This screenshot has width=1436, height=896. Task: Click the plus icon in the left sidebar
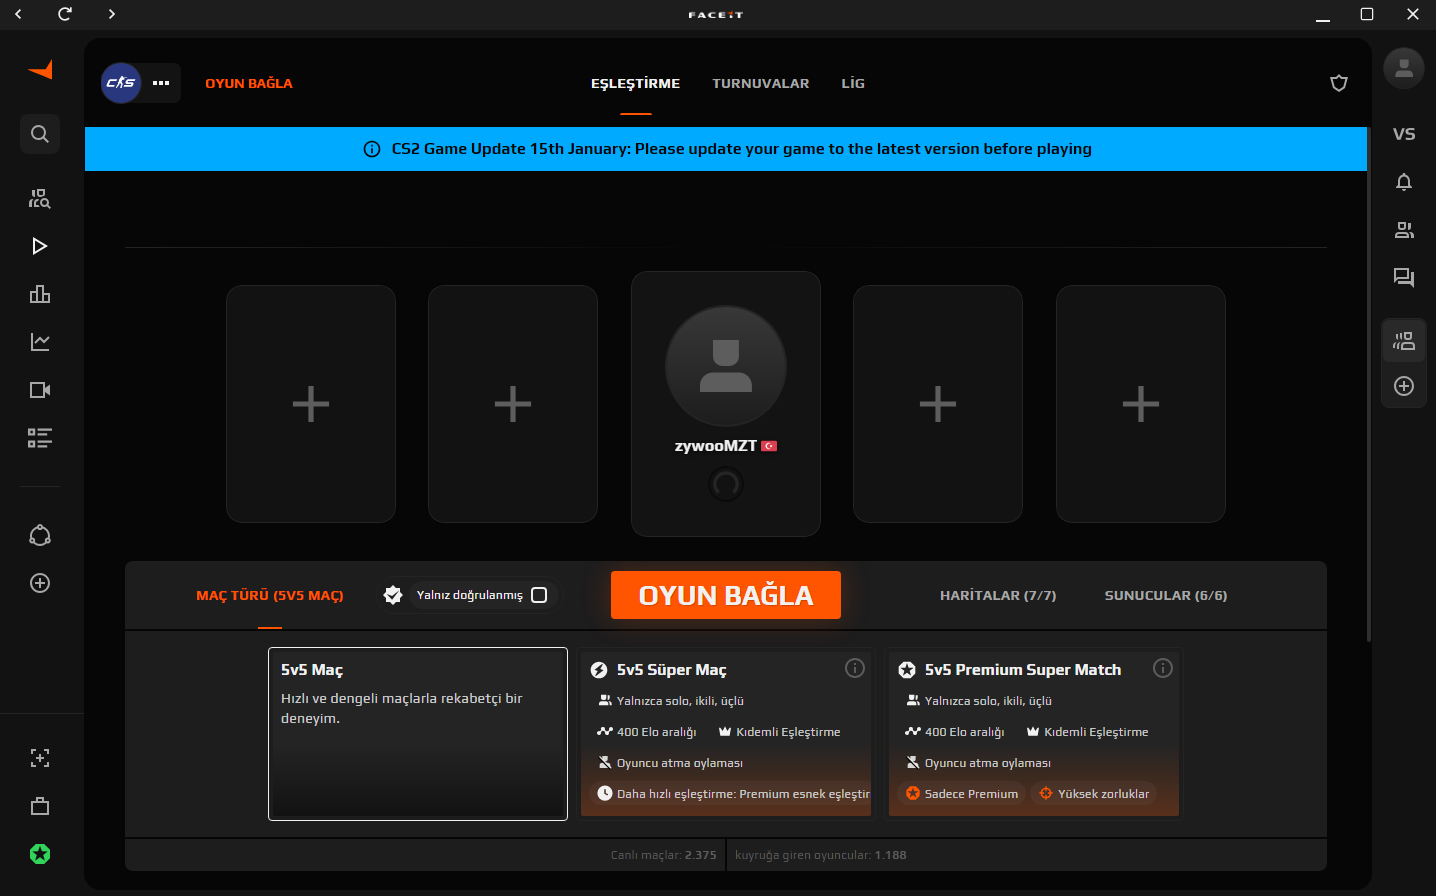40,583
